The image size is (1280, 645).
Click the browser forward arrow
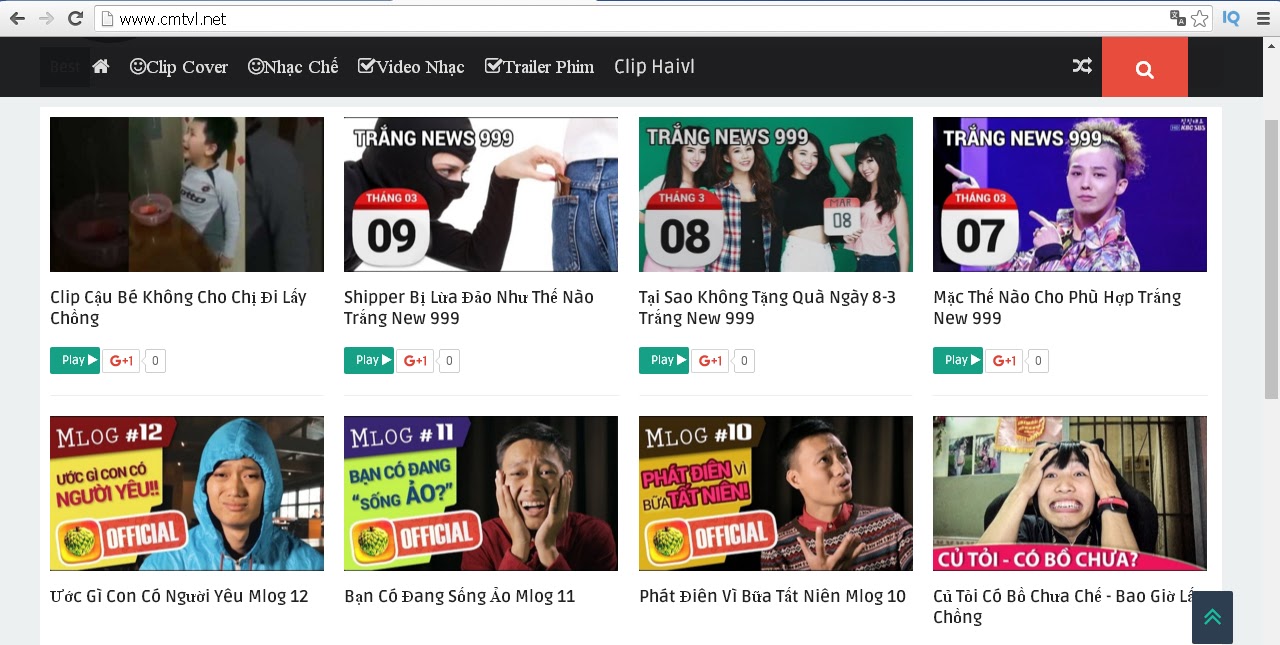click(46, 18)
